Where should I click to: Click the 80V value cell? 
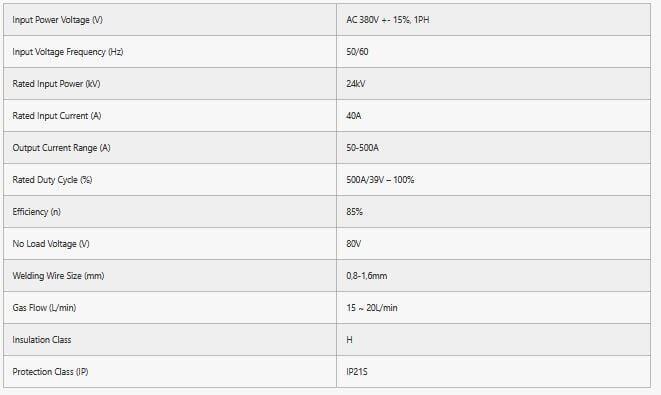pyautogui.click(x=493, y=244)
